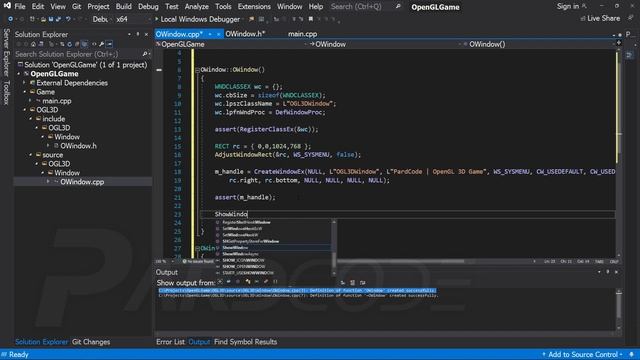Collapse the Game folder
The image size is (640, 360).
coord(24,92)
